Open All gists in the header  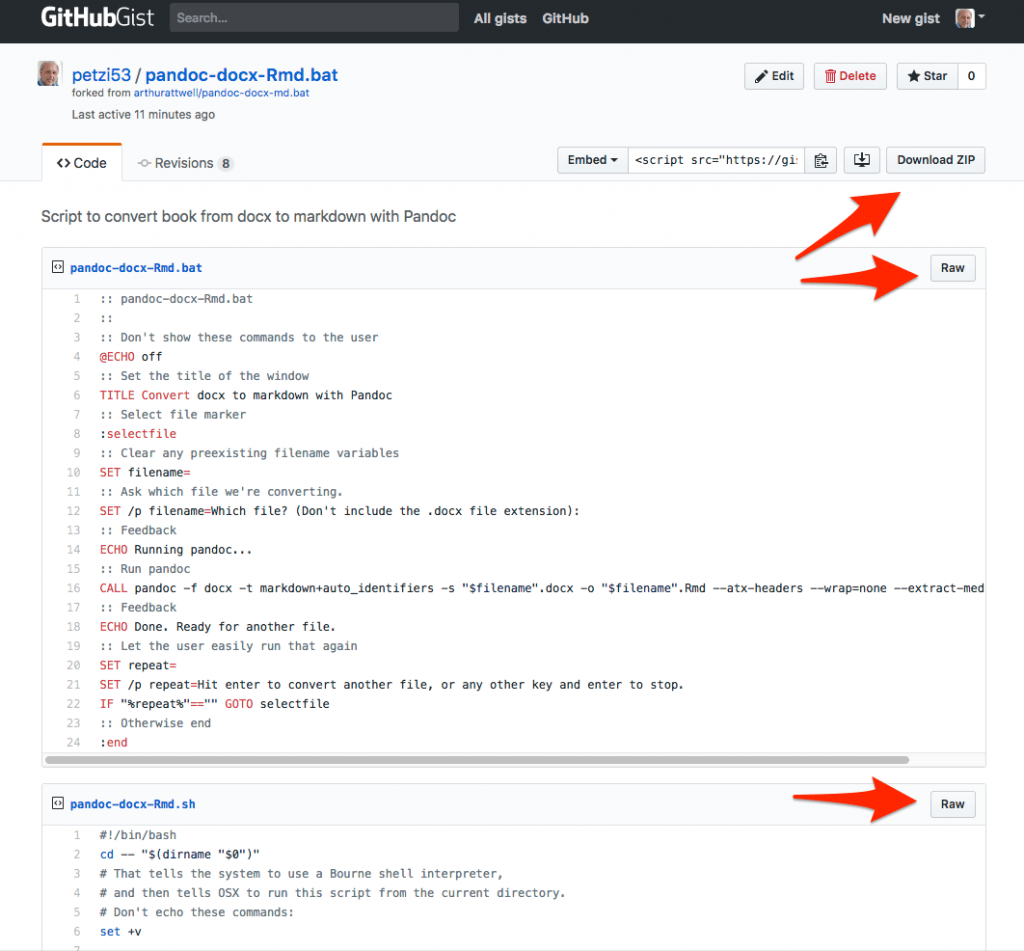(500, 18)
